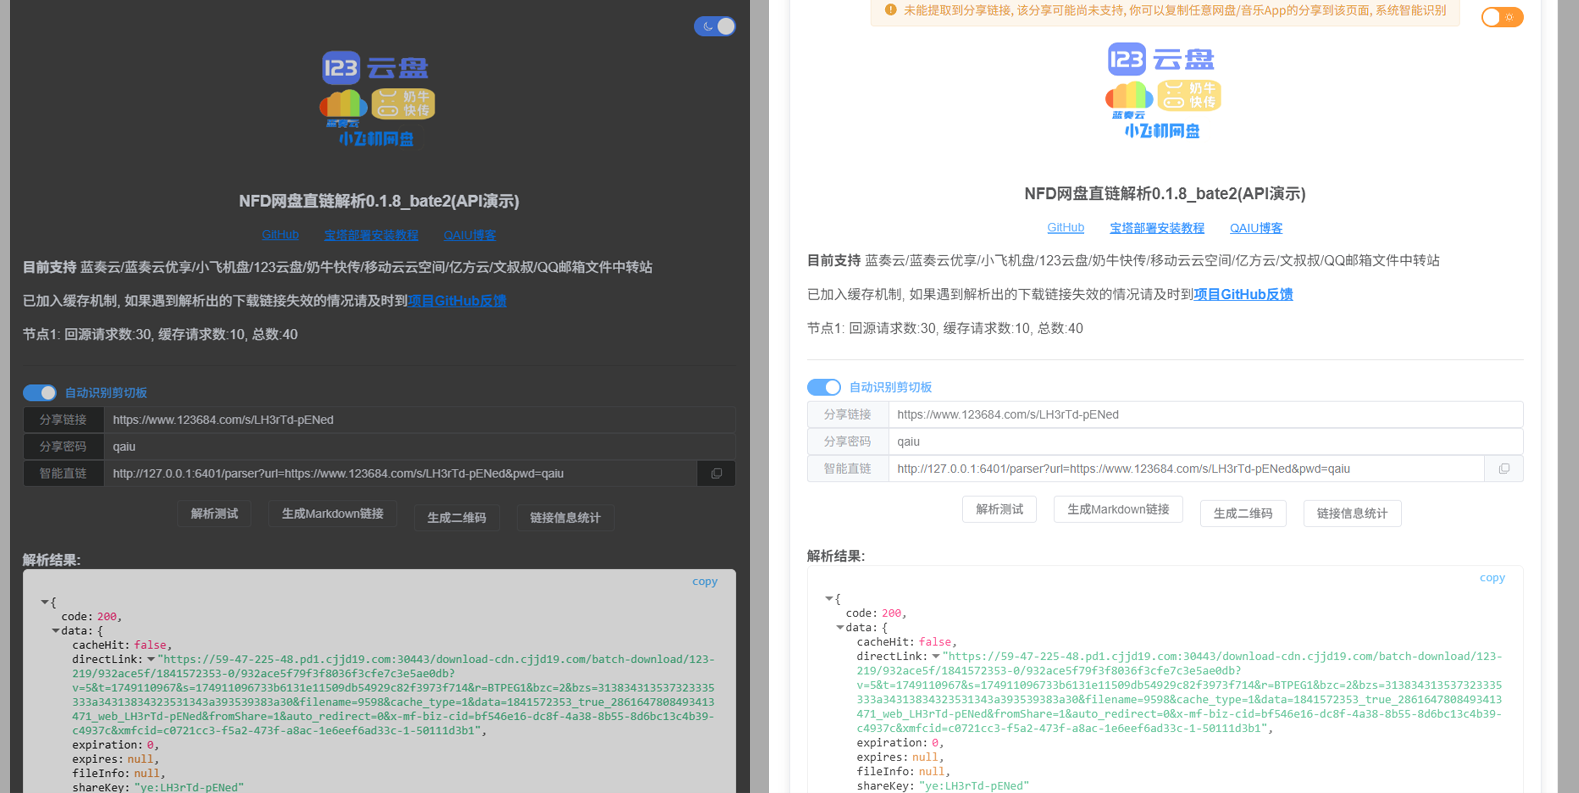1579x793 pixels.
Task: Collapse the root JSON node in the dark panel
Action: [45, 603]
